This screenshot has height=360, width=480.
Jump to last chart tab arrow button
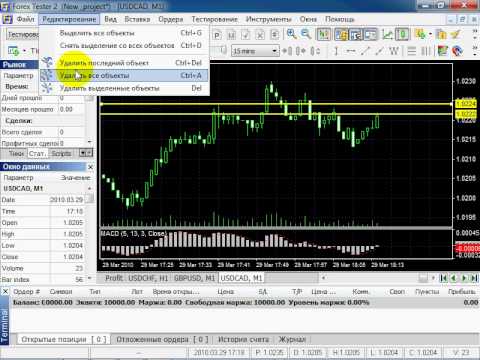(x=475, y=278)
